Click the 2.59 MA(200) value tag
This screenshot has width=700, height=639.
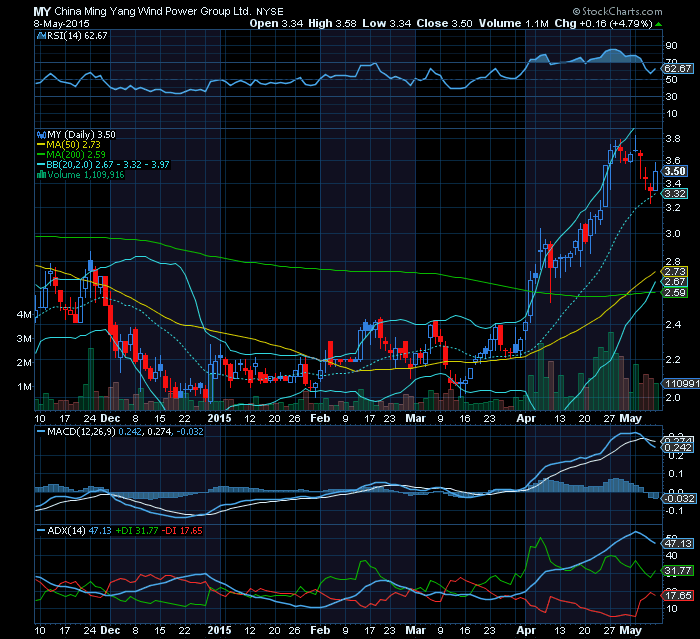[x=675, y=292]
